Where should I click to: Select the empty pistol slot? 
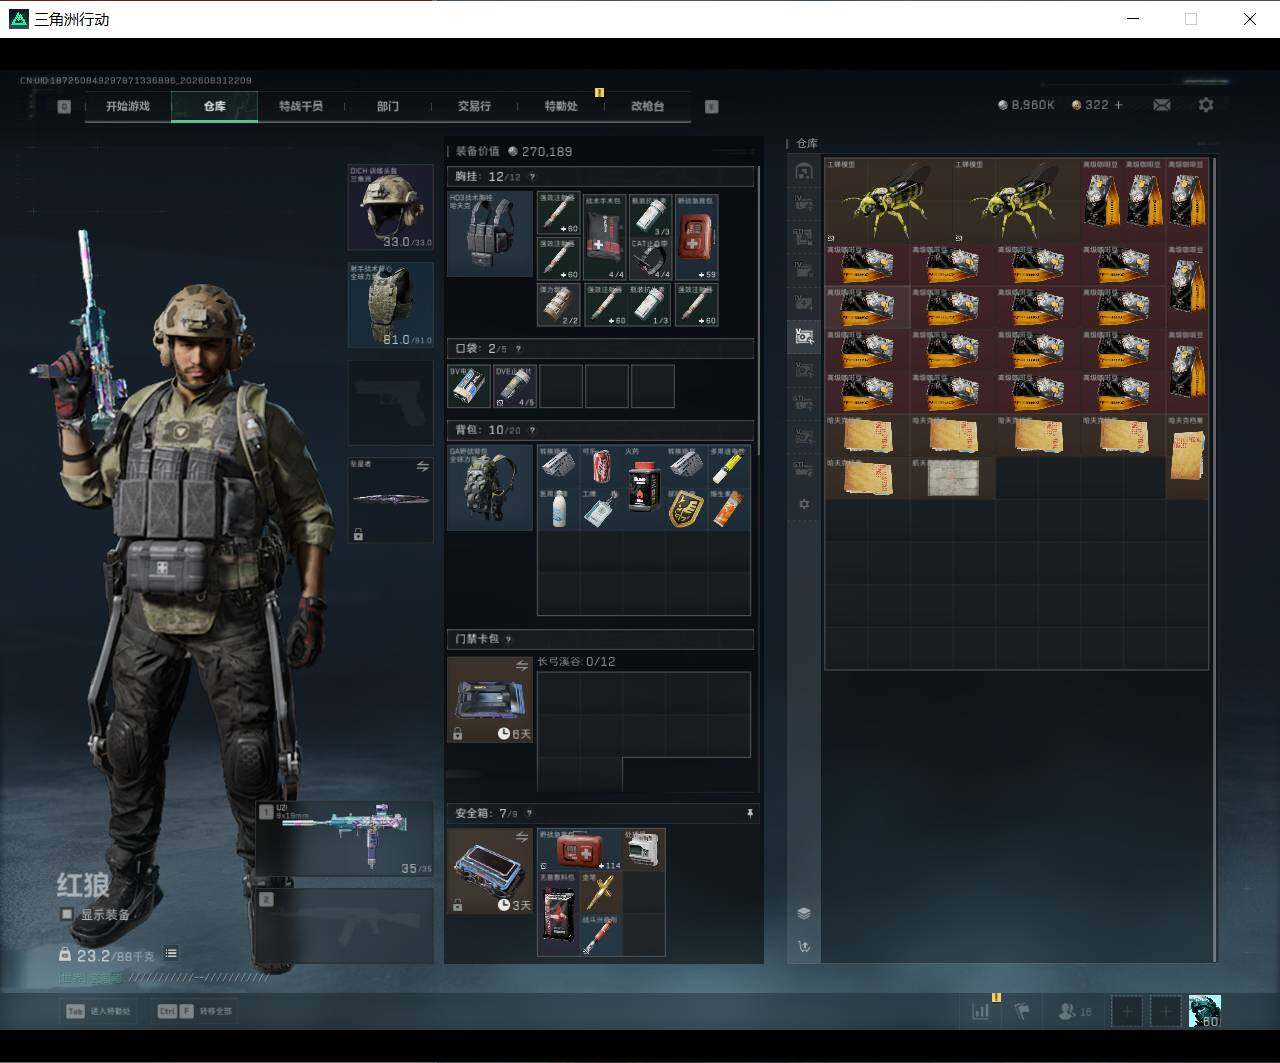pos(390,403)
